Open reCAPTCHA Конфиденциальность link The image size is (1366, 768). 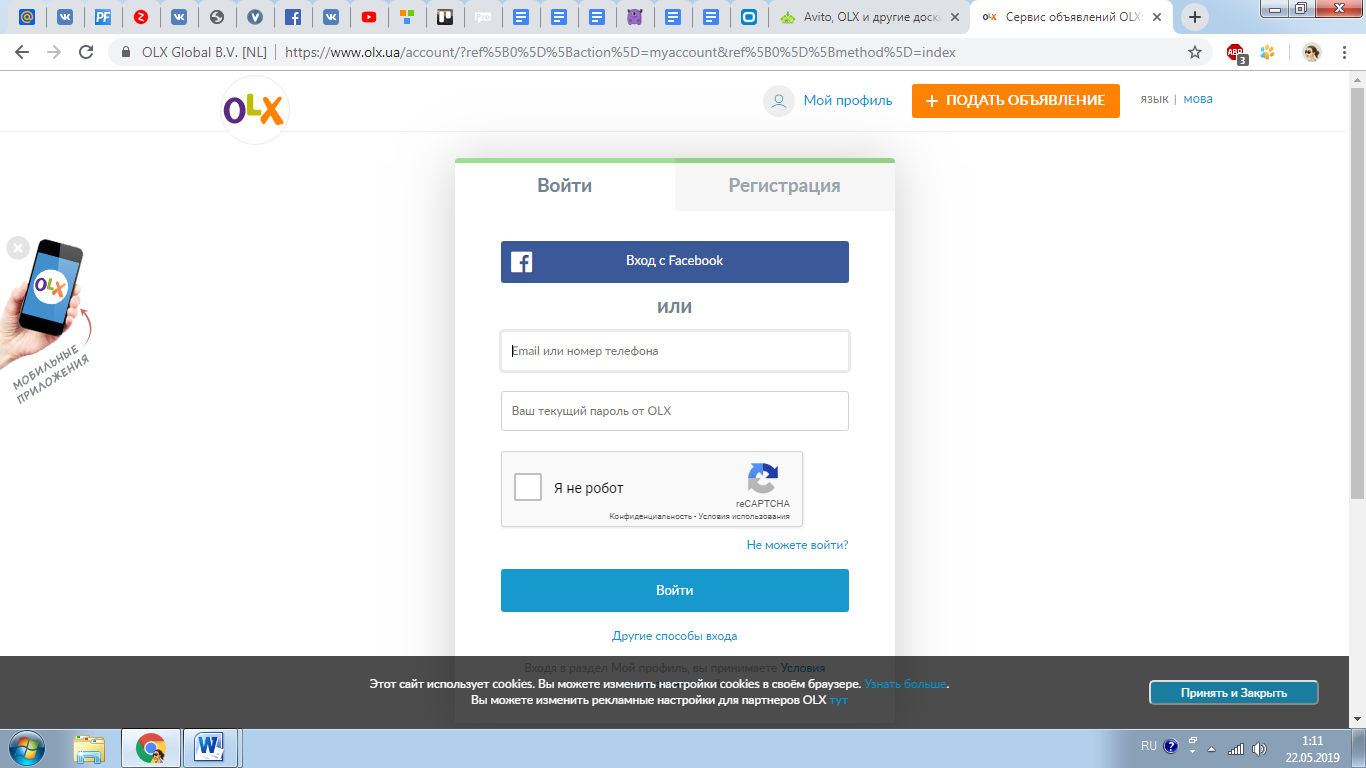(x=651, y=517)
